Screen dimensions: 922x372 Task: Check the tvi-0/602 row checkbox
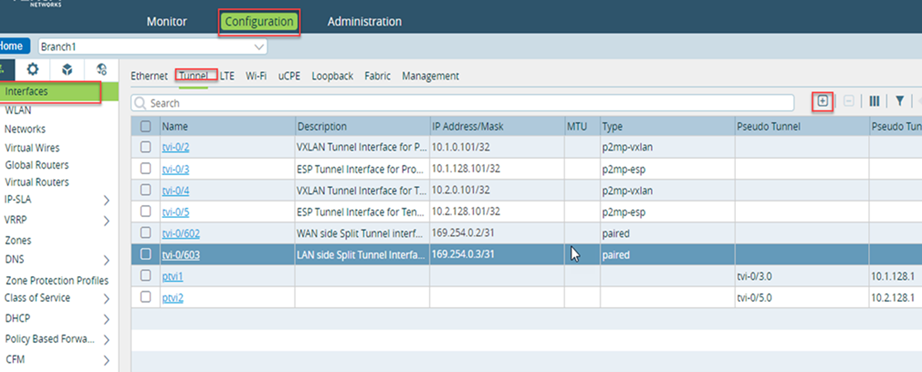click(x=146, y=233)
